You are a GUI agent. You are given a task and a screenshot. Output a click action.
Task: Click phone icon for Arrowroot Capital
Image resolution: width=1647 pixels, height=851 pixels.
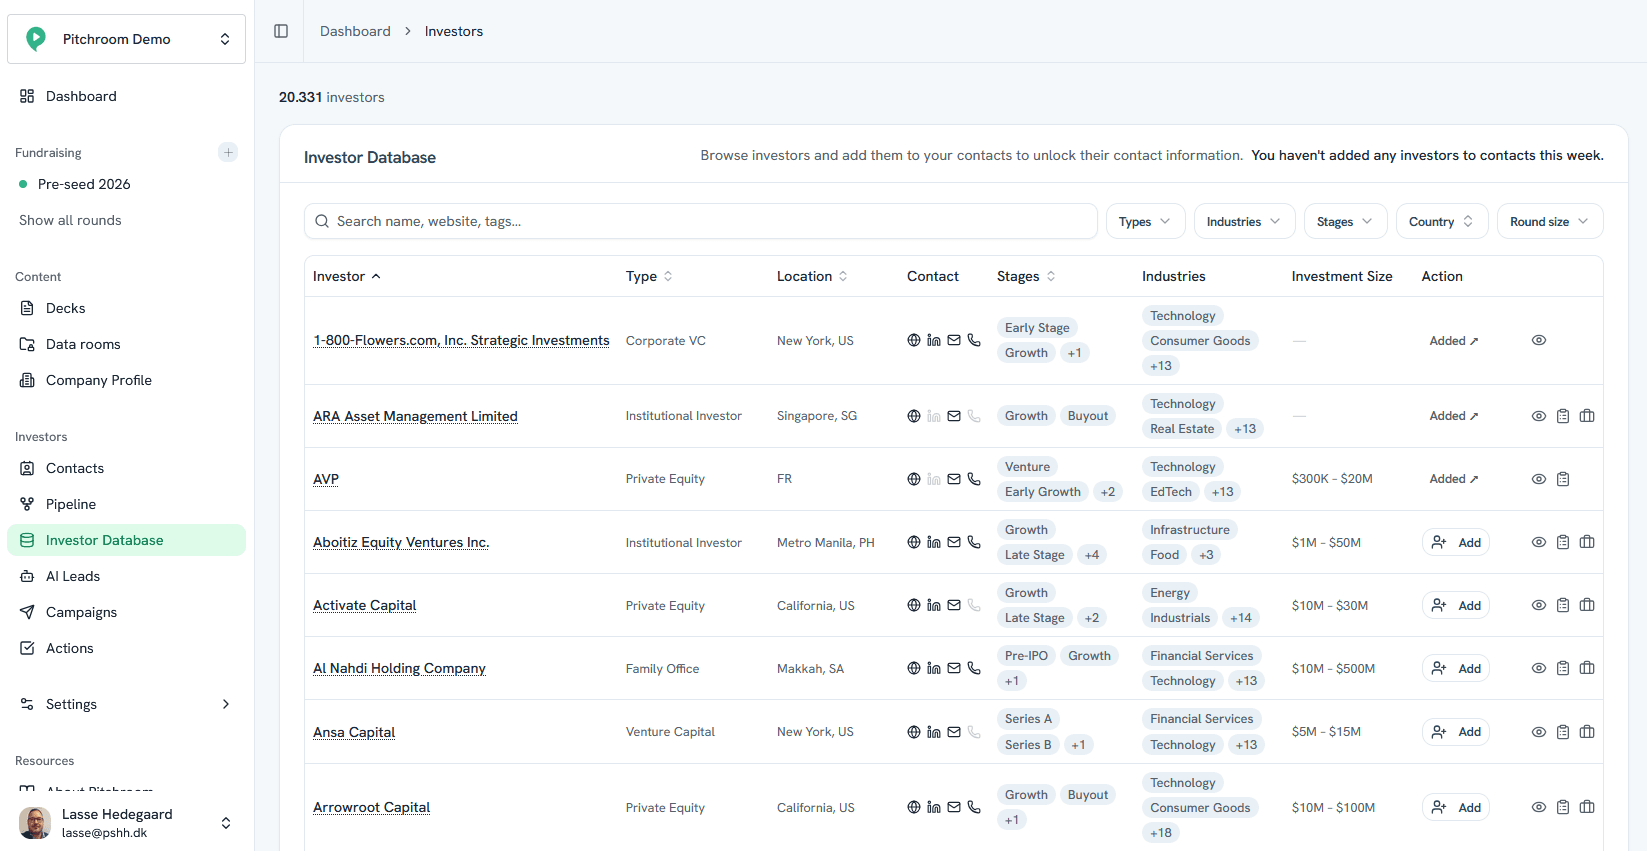point(974,807)
